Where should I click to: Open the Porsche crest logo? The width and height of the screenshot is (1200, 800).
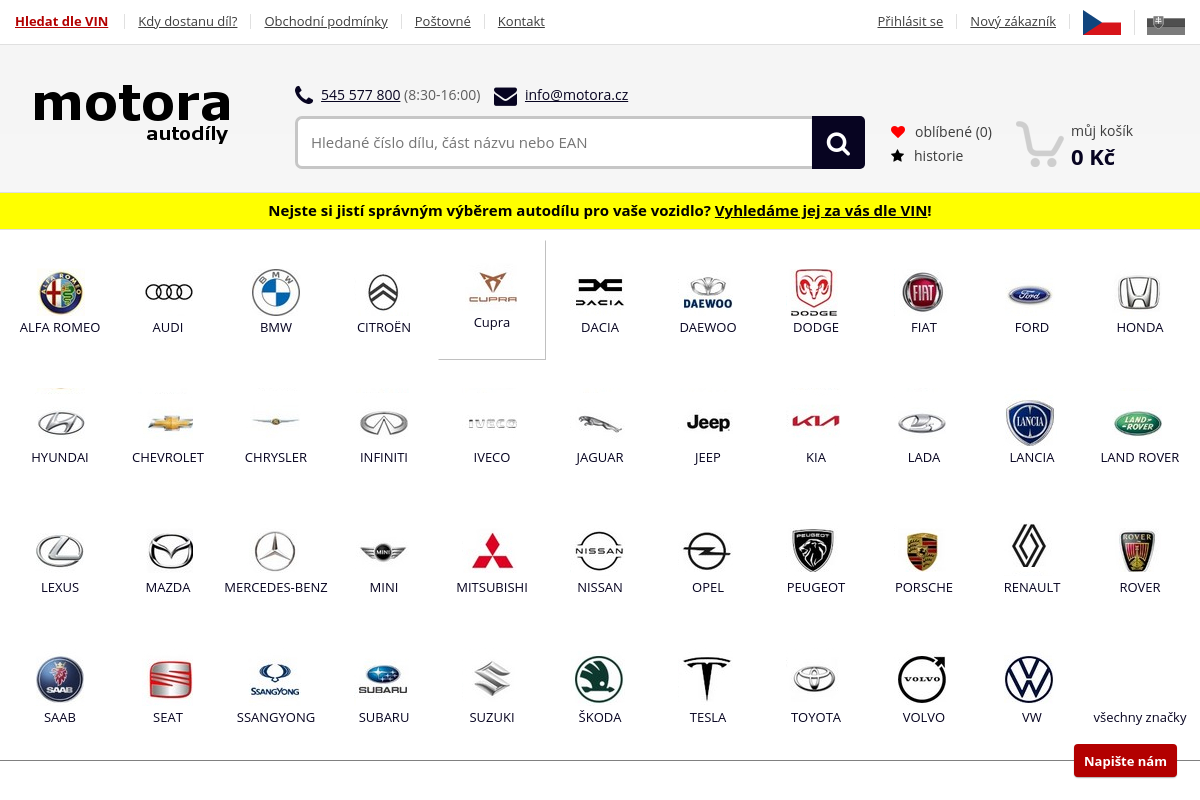(x=923, y=552)
